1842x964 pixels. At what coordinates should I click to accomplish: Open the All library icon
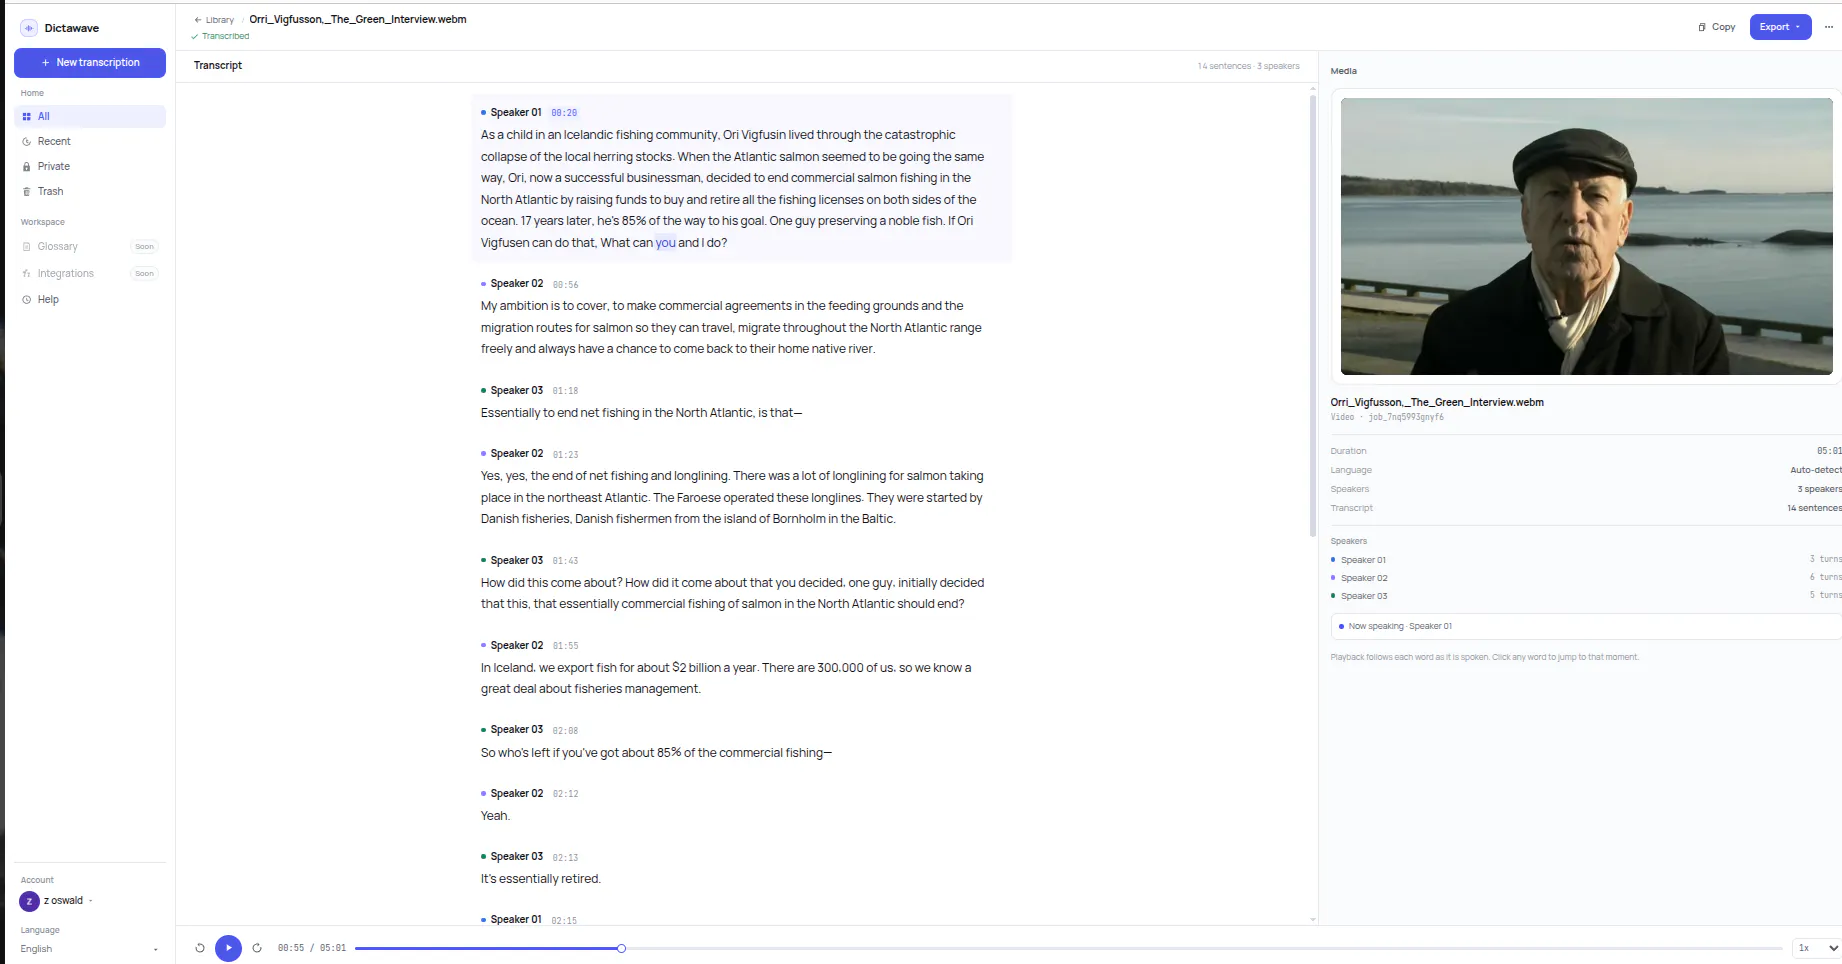pyautogui.click(x=27, y=117)
